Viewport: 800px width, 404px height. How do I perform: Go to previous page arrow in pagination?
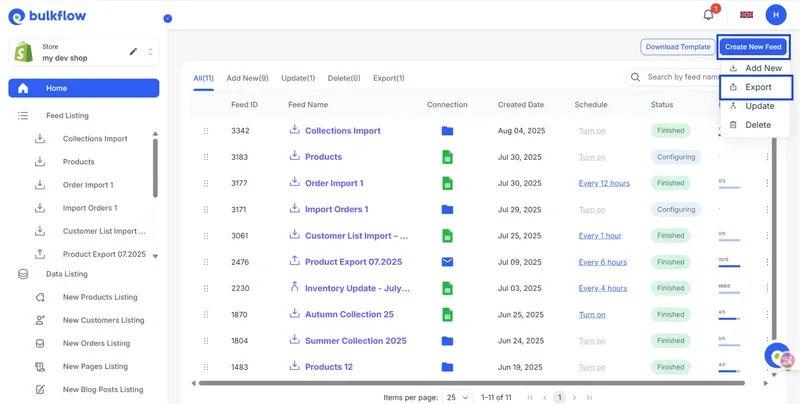545,397
